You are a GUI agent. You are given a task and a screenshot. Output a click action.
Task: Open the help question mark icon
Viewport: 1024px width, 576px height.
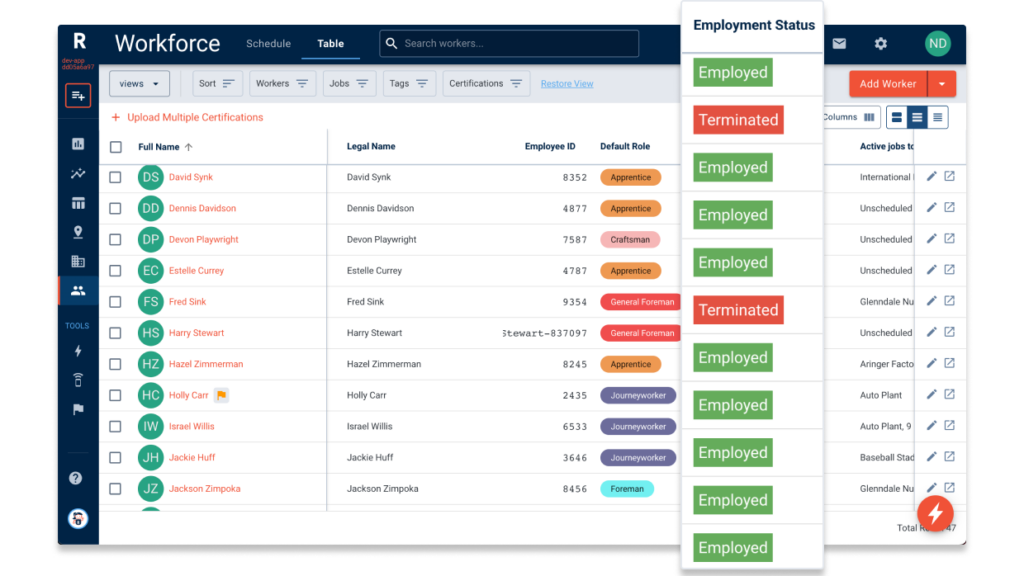point(76,478)
